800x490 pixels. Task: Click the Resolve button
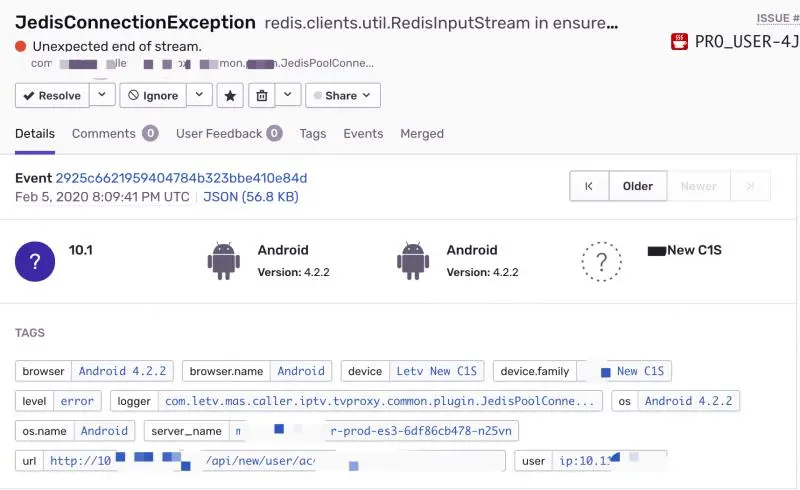(52, 95)
